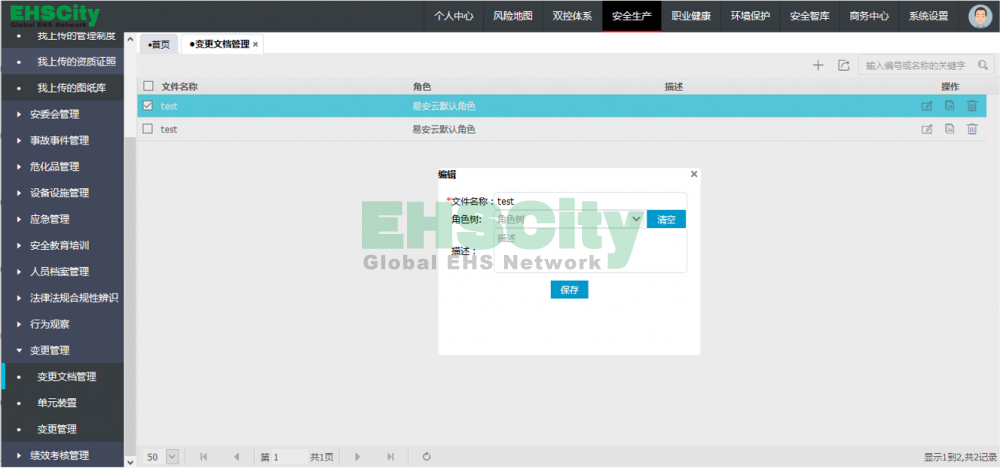This screenshot has width=1000, height=468.
Task: Click the export icon beside the search box
Action: 843,65
